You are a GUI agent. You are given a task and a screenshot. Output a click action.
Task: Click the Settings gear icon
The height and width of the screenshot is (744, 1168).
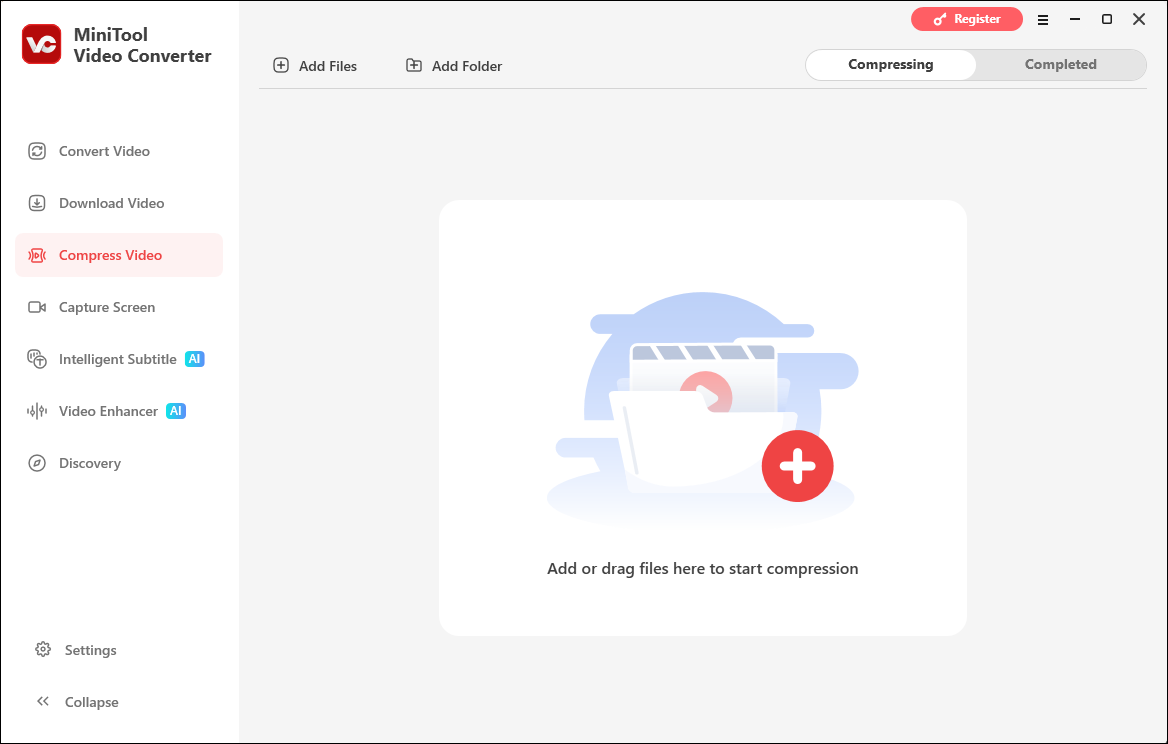pos(43,649)
